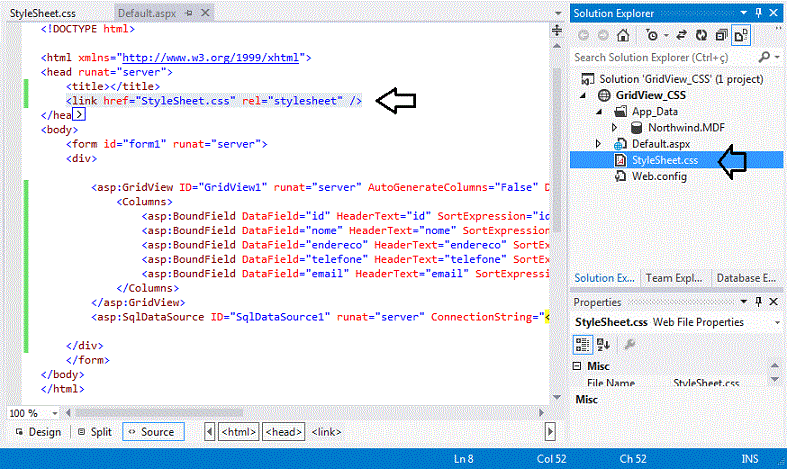787x469 pixels.
Task: Switch to the Solution Explorer bottom tab
Action: tap(604, 278)
